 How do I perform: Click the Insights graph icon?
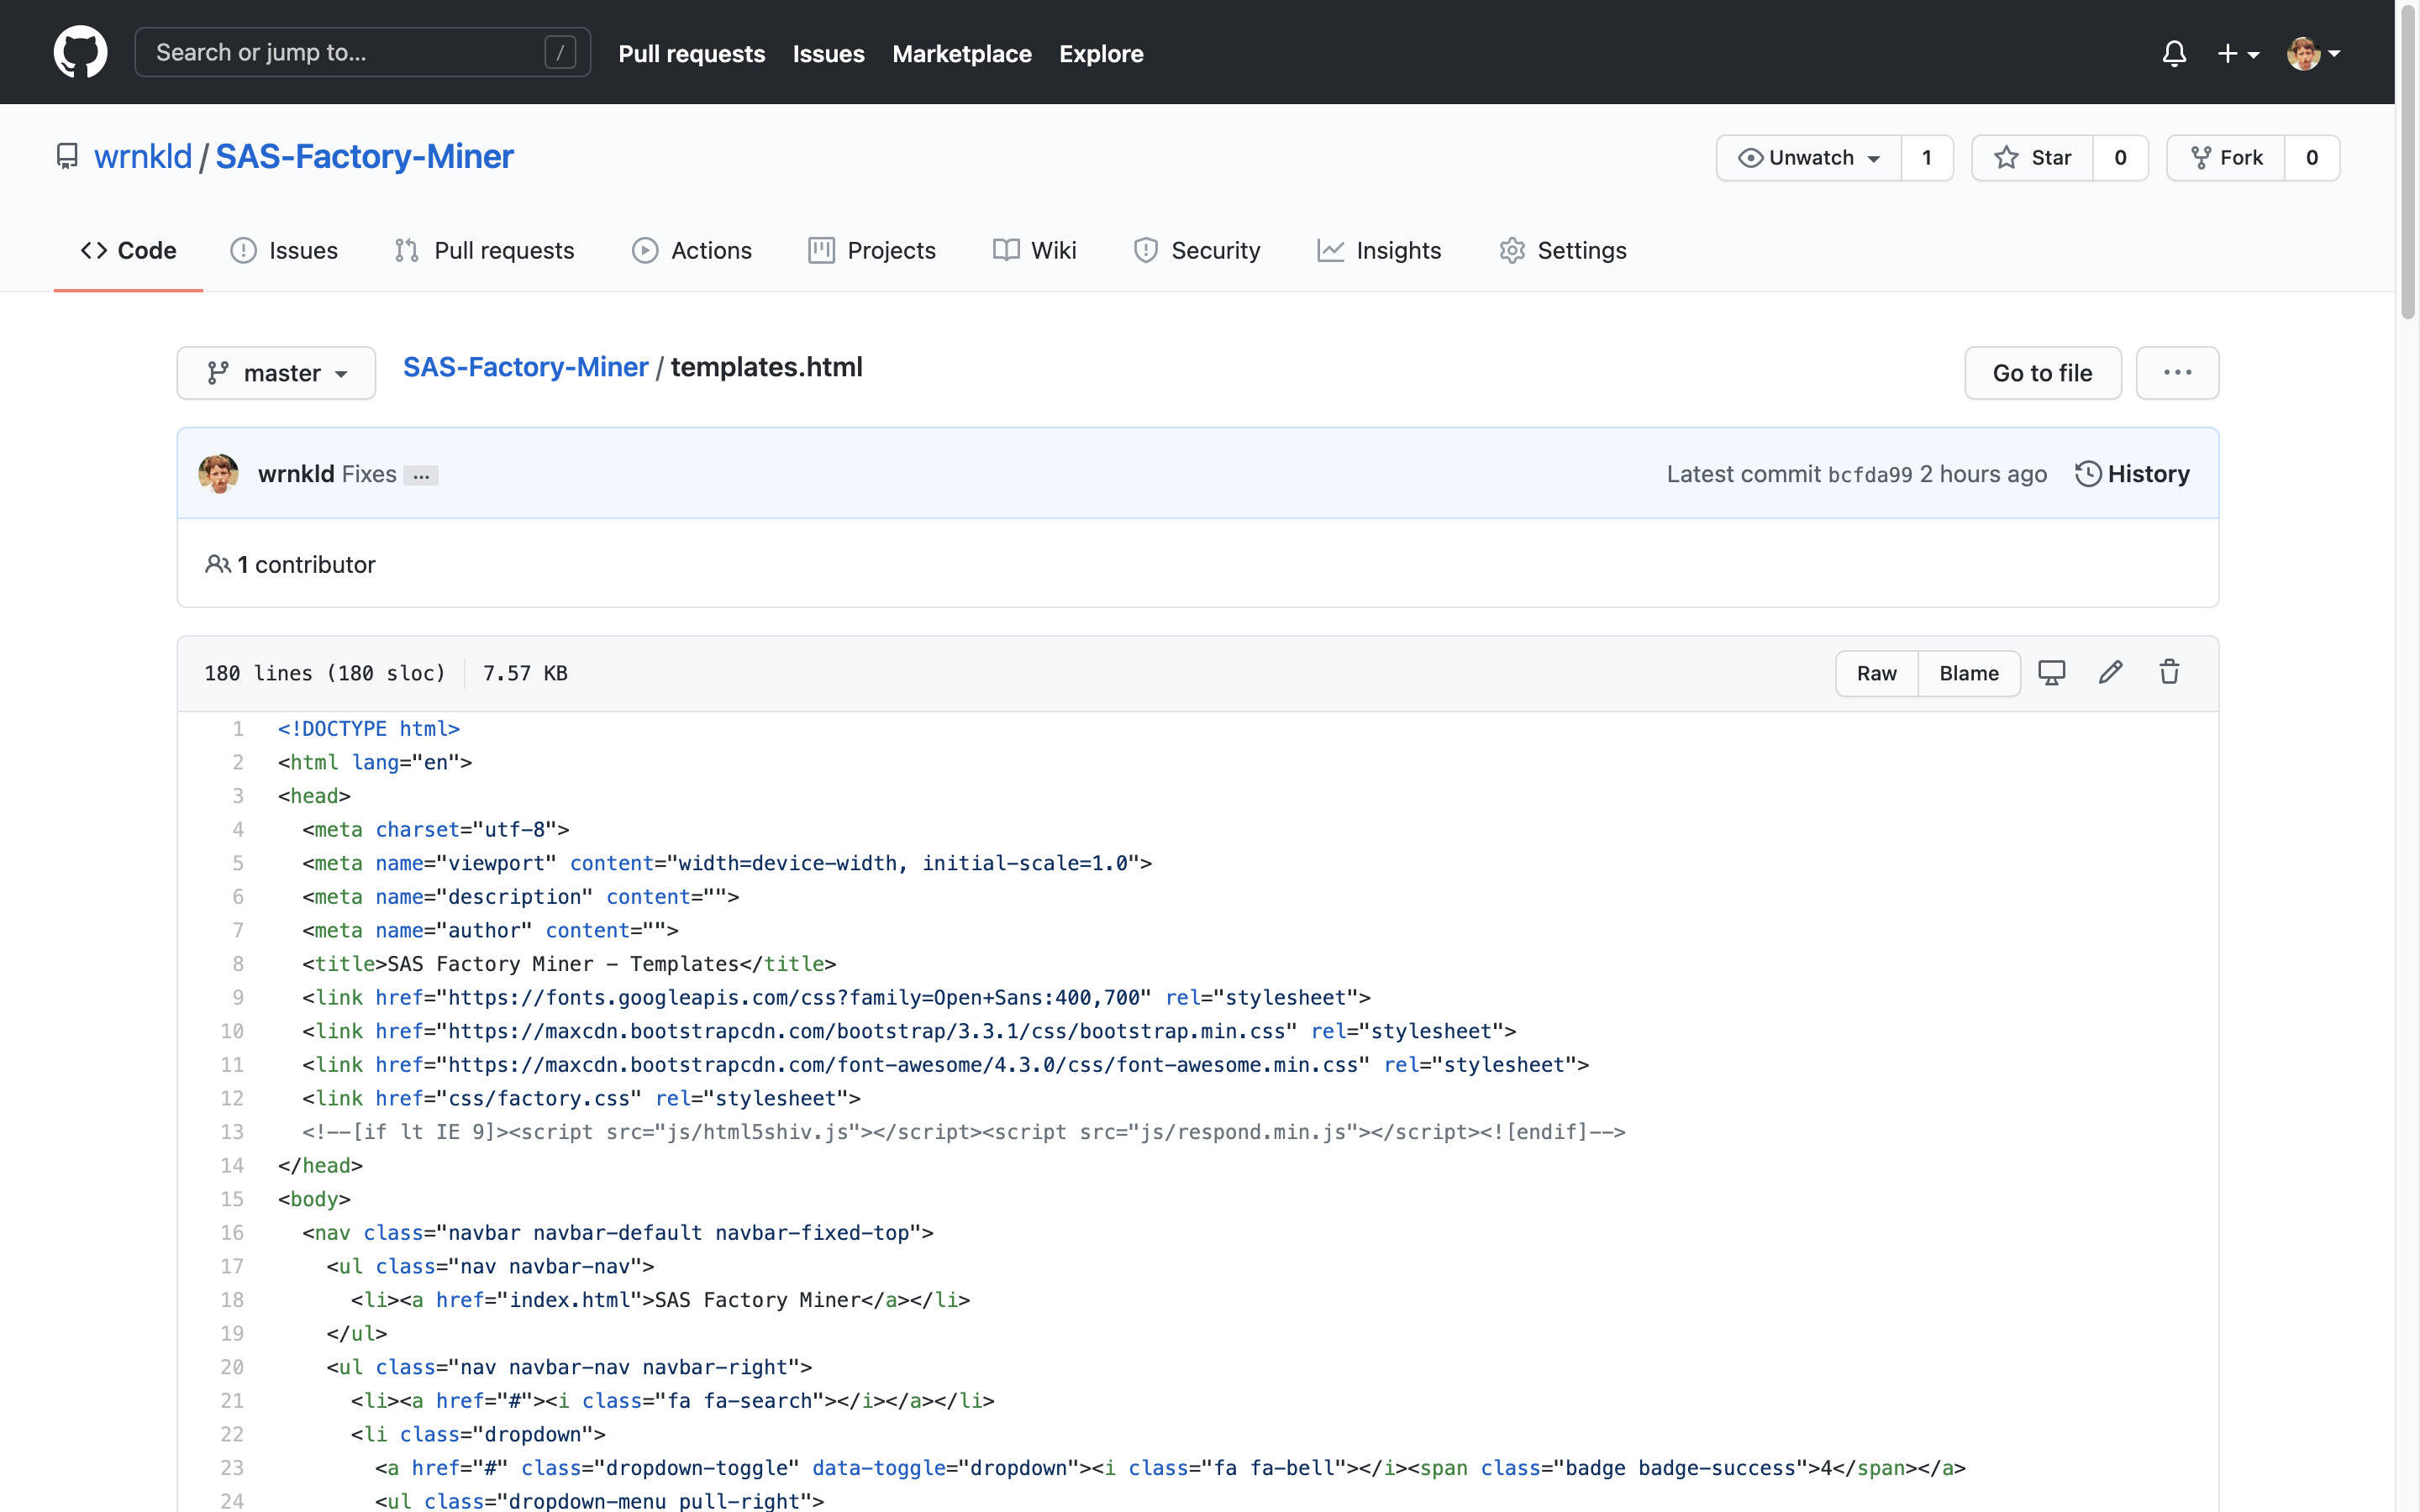[x=1331, y=250]
